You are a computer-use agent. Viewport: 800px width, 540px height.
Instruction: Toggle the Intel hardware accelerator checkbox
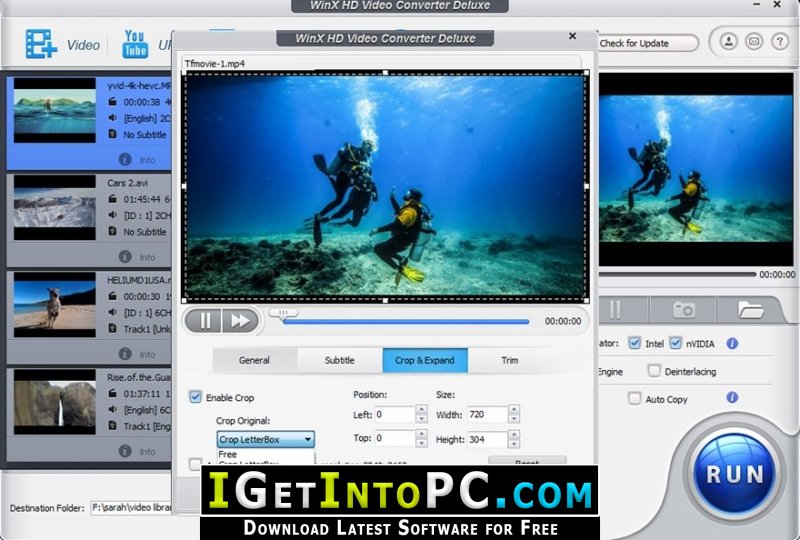(634, 343)
